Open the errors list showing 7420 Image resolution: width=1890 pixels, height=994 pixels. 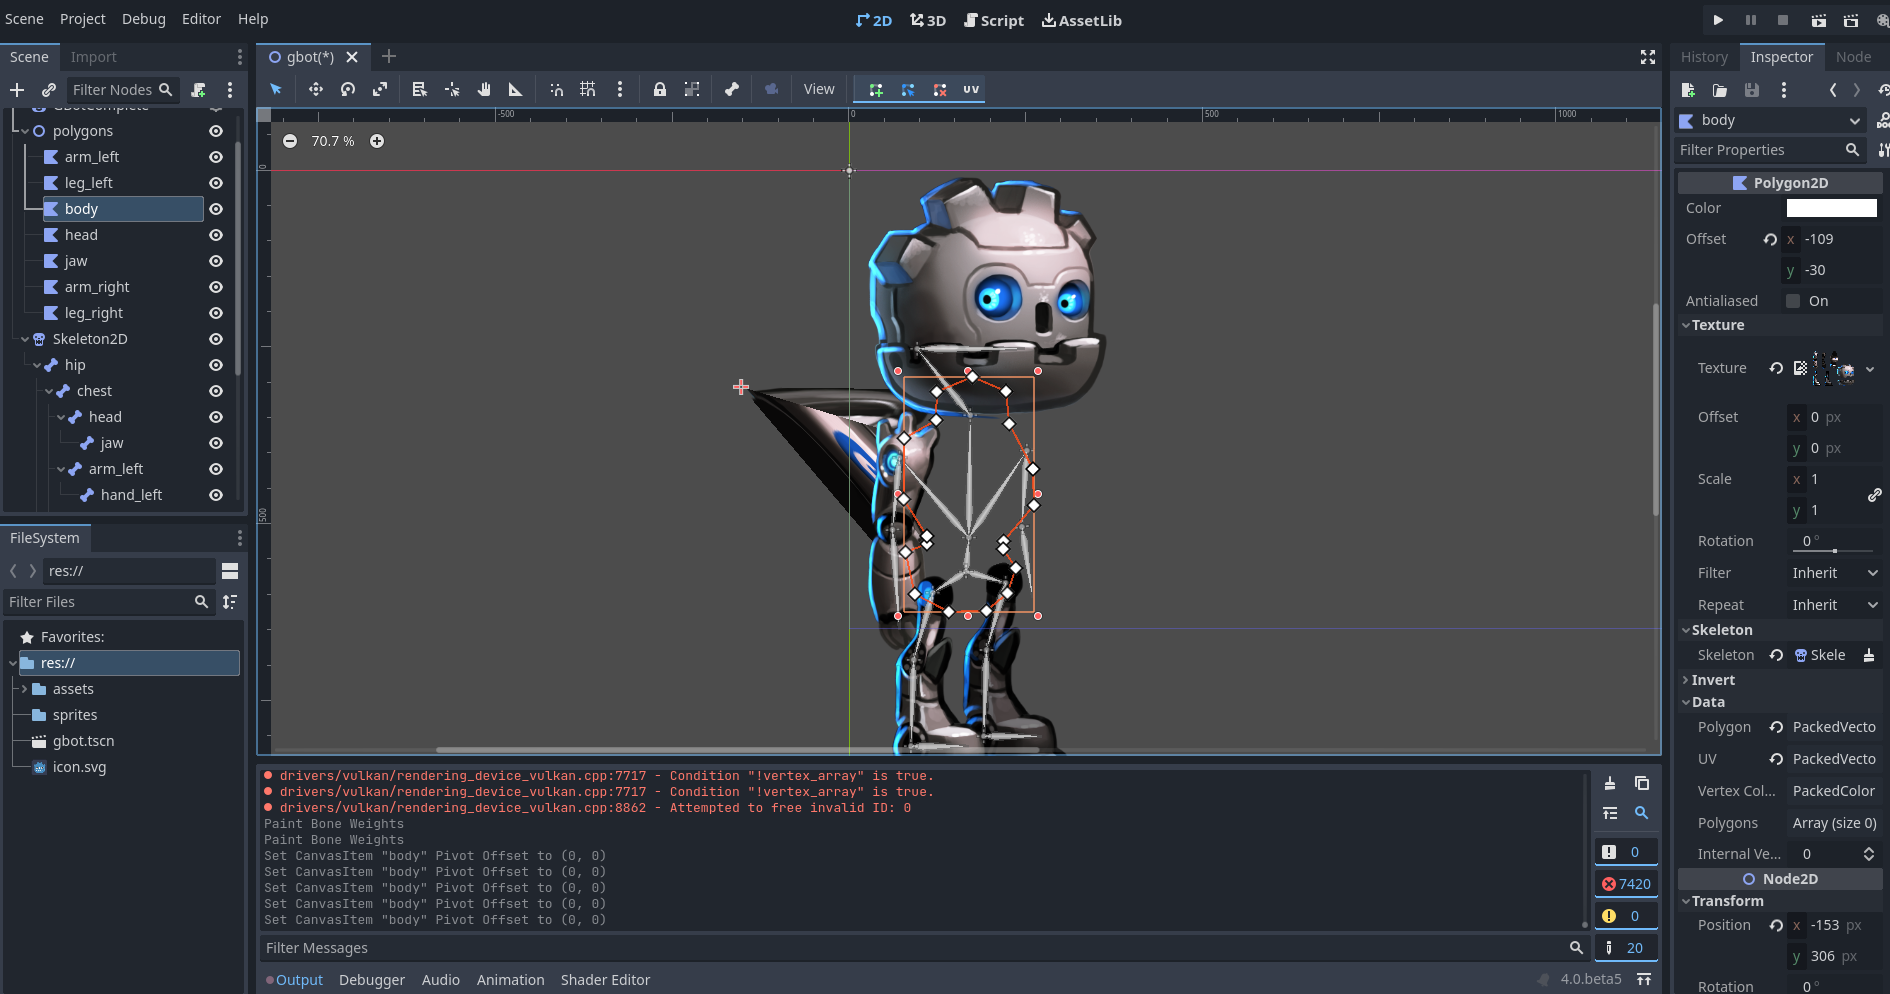click(x=1627, y=883)
